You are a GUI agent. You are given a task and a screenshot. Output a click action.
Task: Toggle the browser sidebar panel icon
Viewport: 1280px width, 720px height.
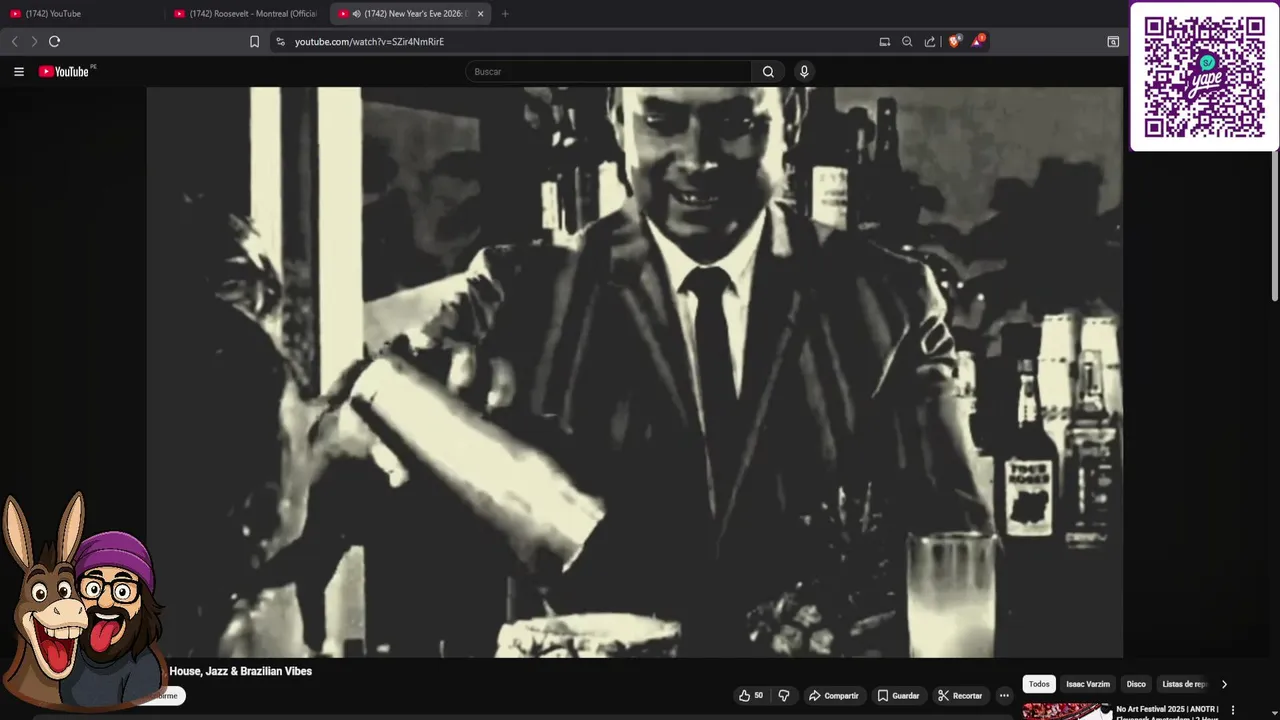tap(1113, 41)
